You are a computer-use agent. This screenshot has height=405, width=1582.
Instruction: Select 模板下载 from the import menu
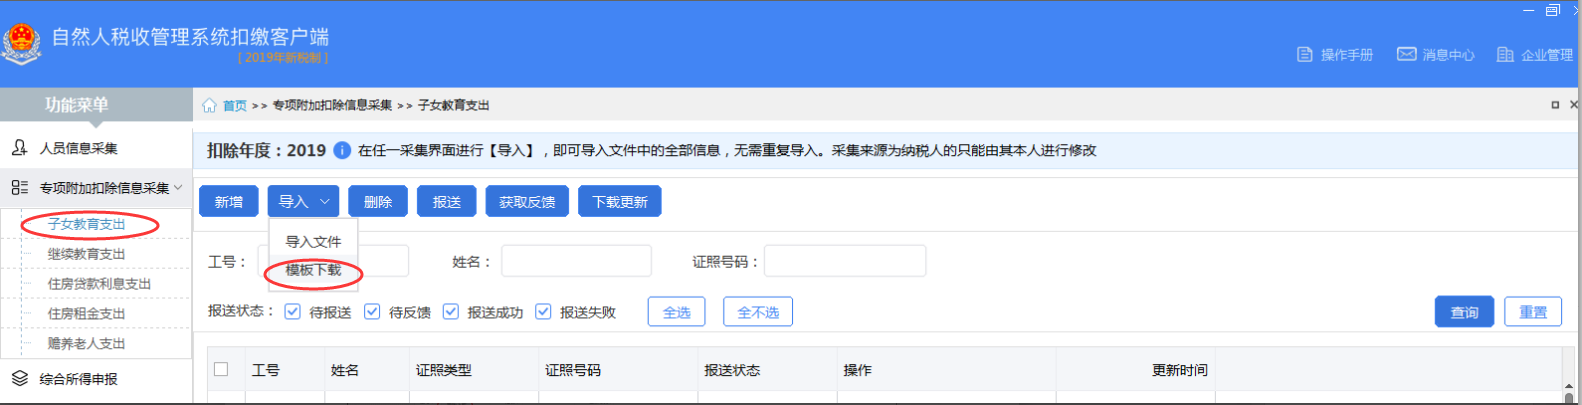click(313, 271)
